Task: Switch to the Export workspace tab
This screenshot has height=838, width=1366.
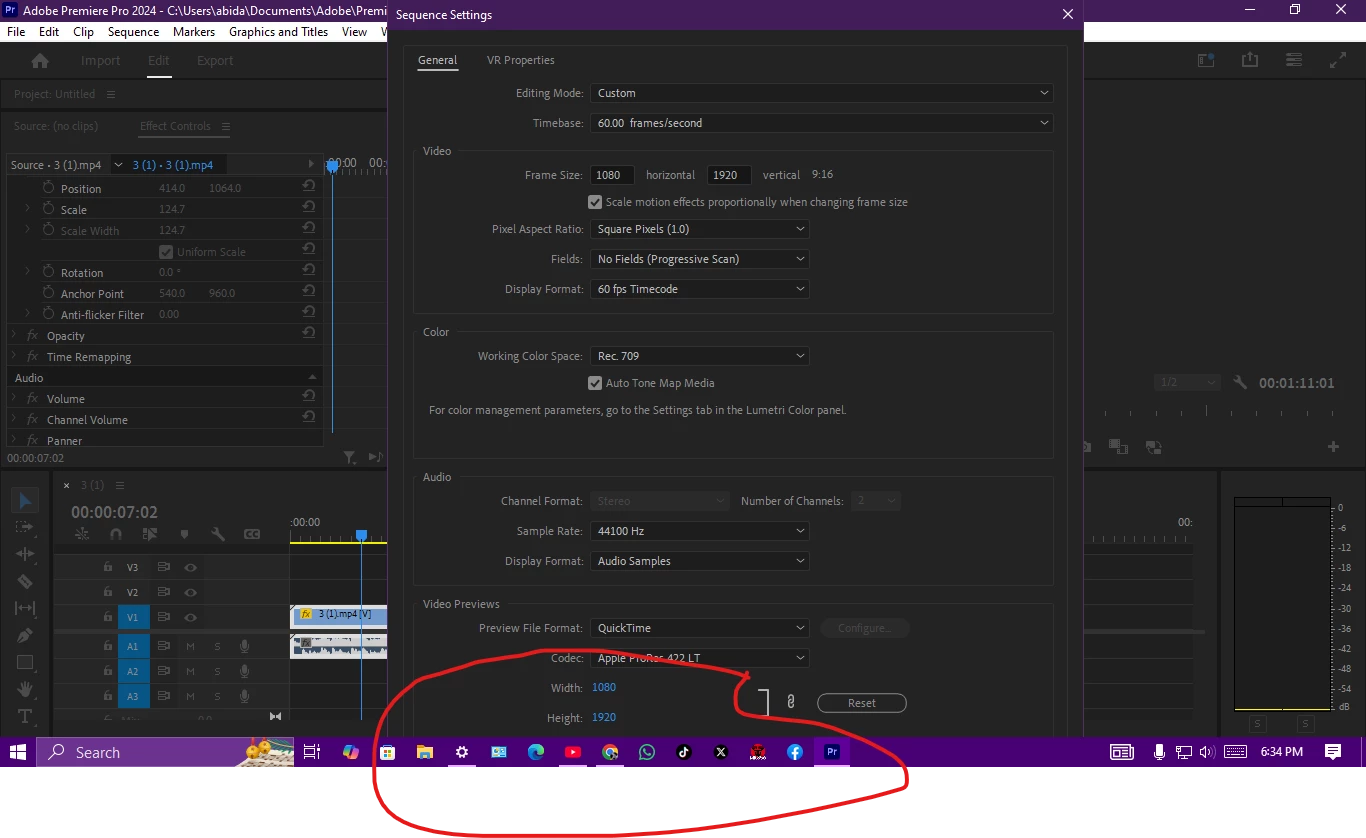Action: tap(215, 61)
